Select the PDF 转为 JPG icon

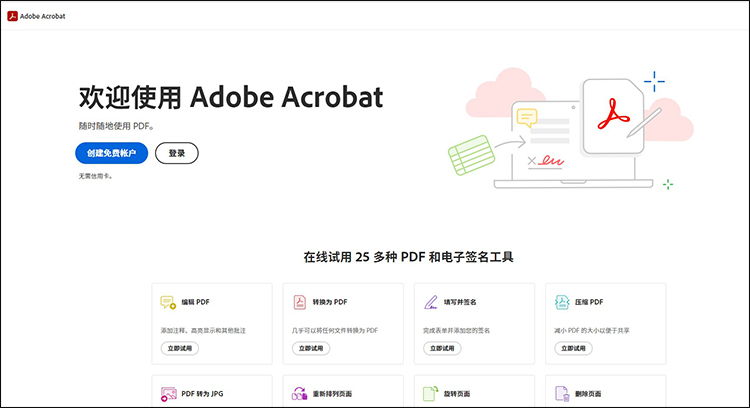(168, 394)
